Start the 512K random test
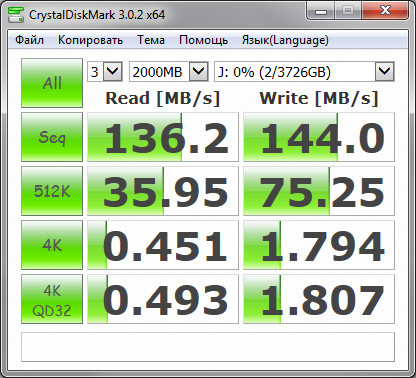This screenshot has height=378, width=416. pyautogui.click(x=52, y=191)
